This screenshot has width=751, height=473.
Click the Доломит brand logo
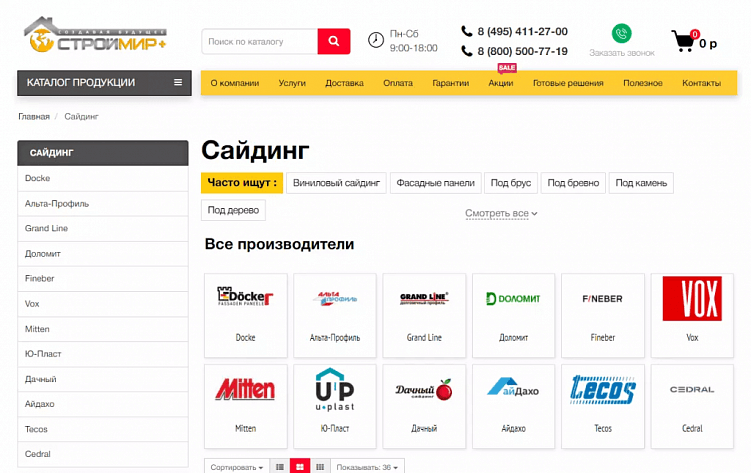(x=513, y=299)
